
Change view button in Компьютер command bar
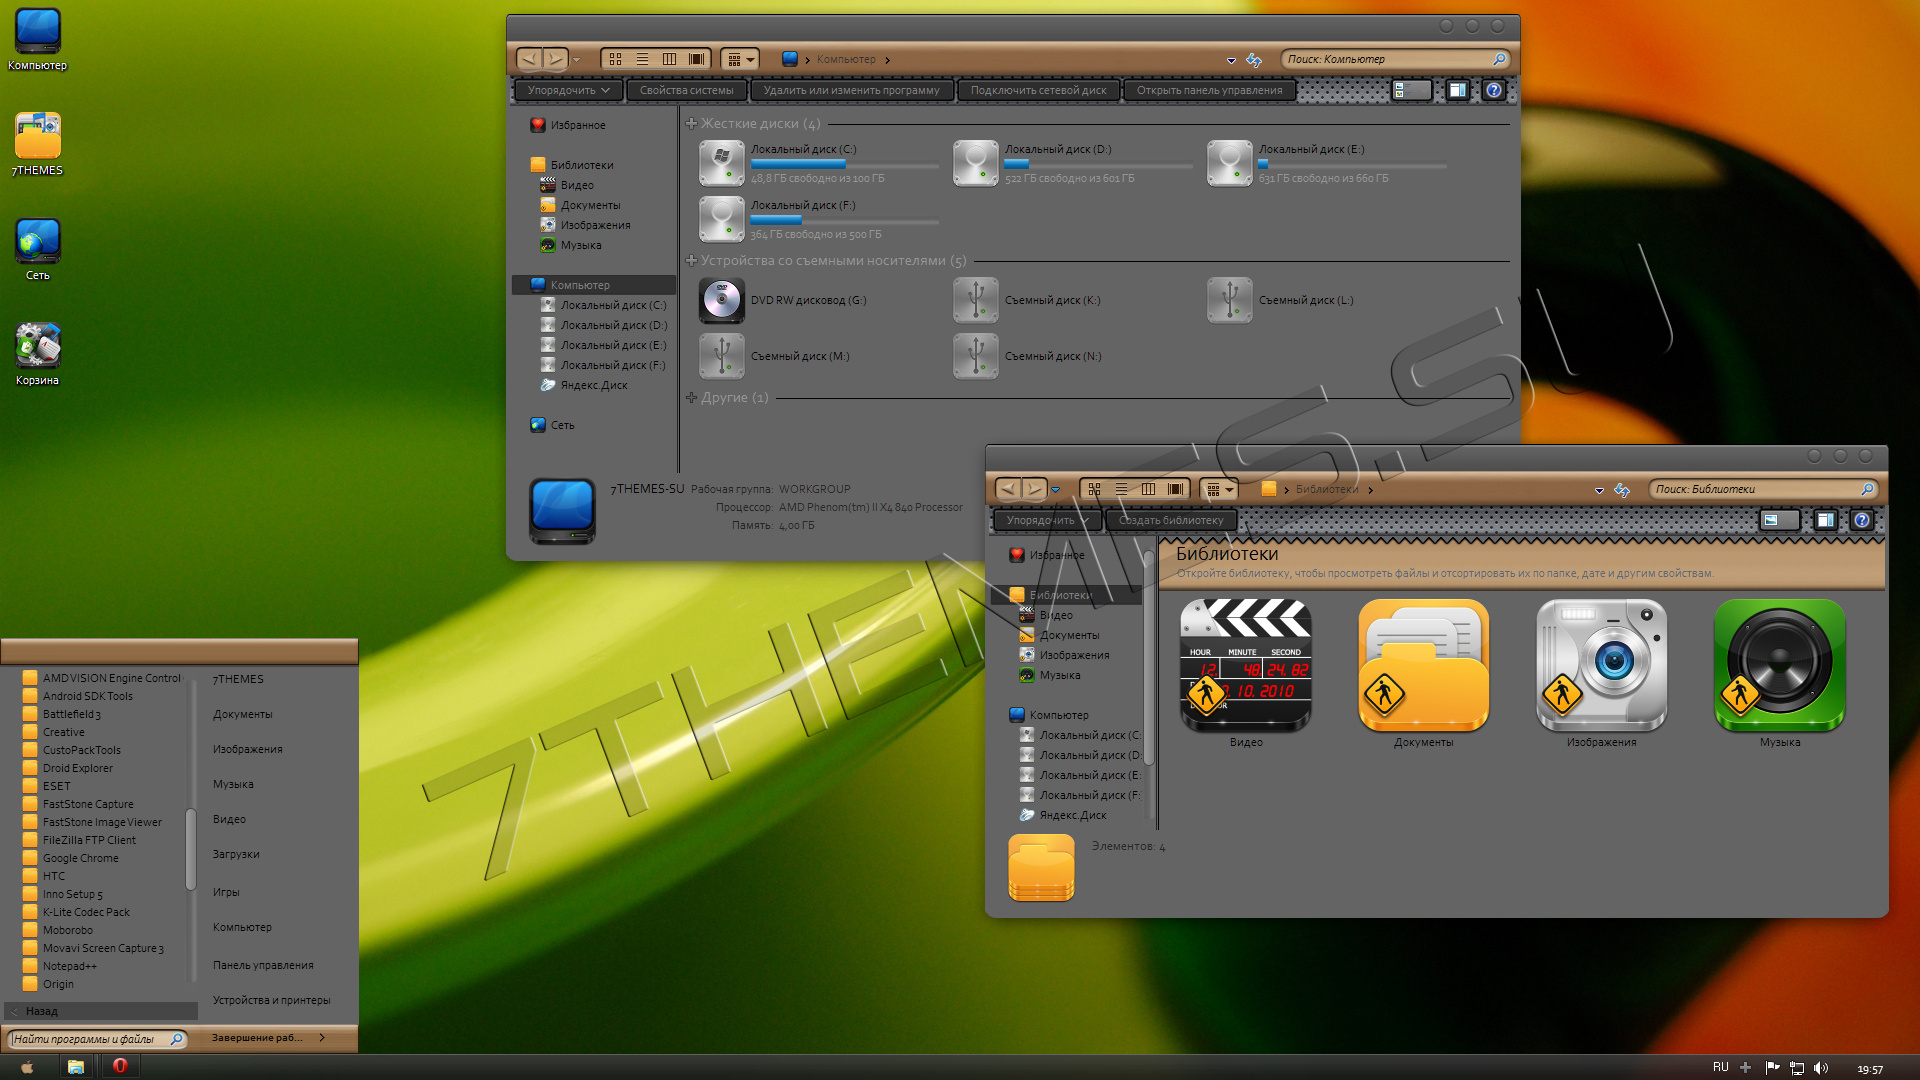point(1412,90)
